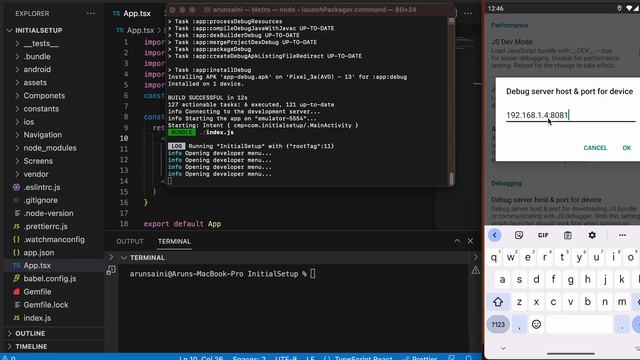Open Debug server host & port setting
Viewport: 640px width, 360px height.
563,210
